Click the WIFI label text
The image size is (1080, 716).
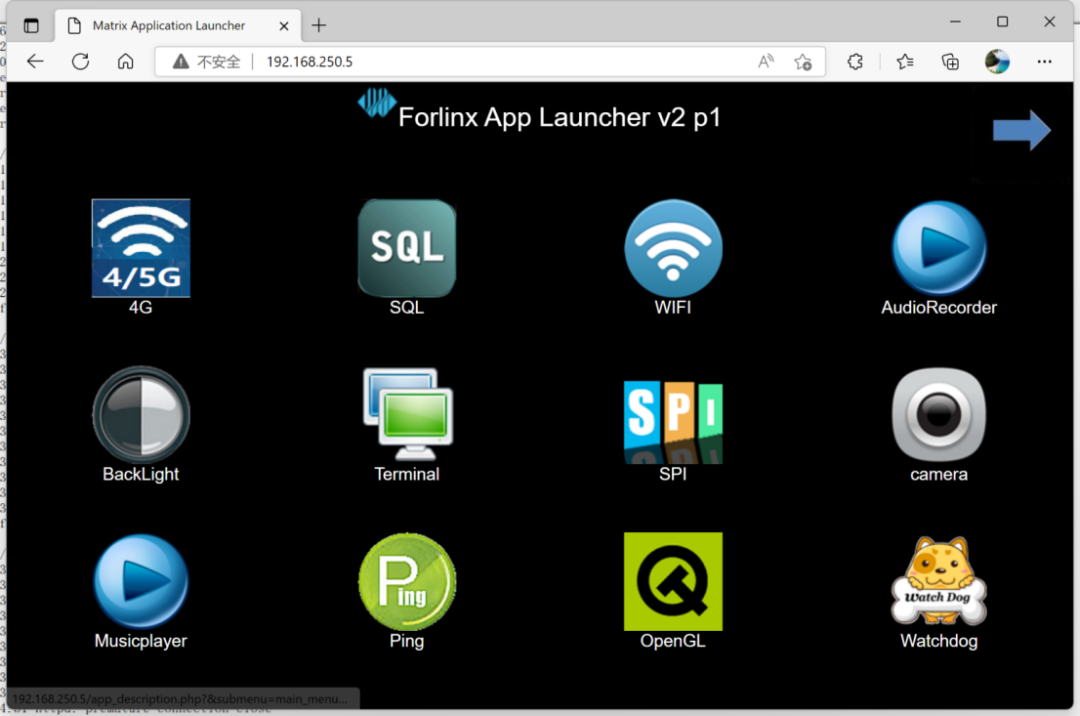(x=673, y=307)
